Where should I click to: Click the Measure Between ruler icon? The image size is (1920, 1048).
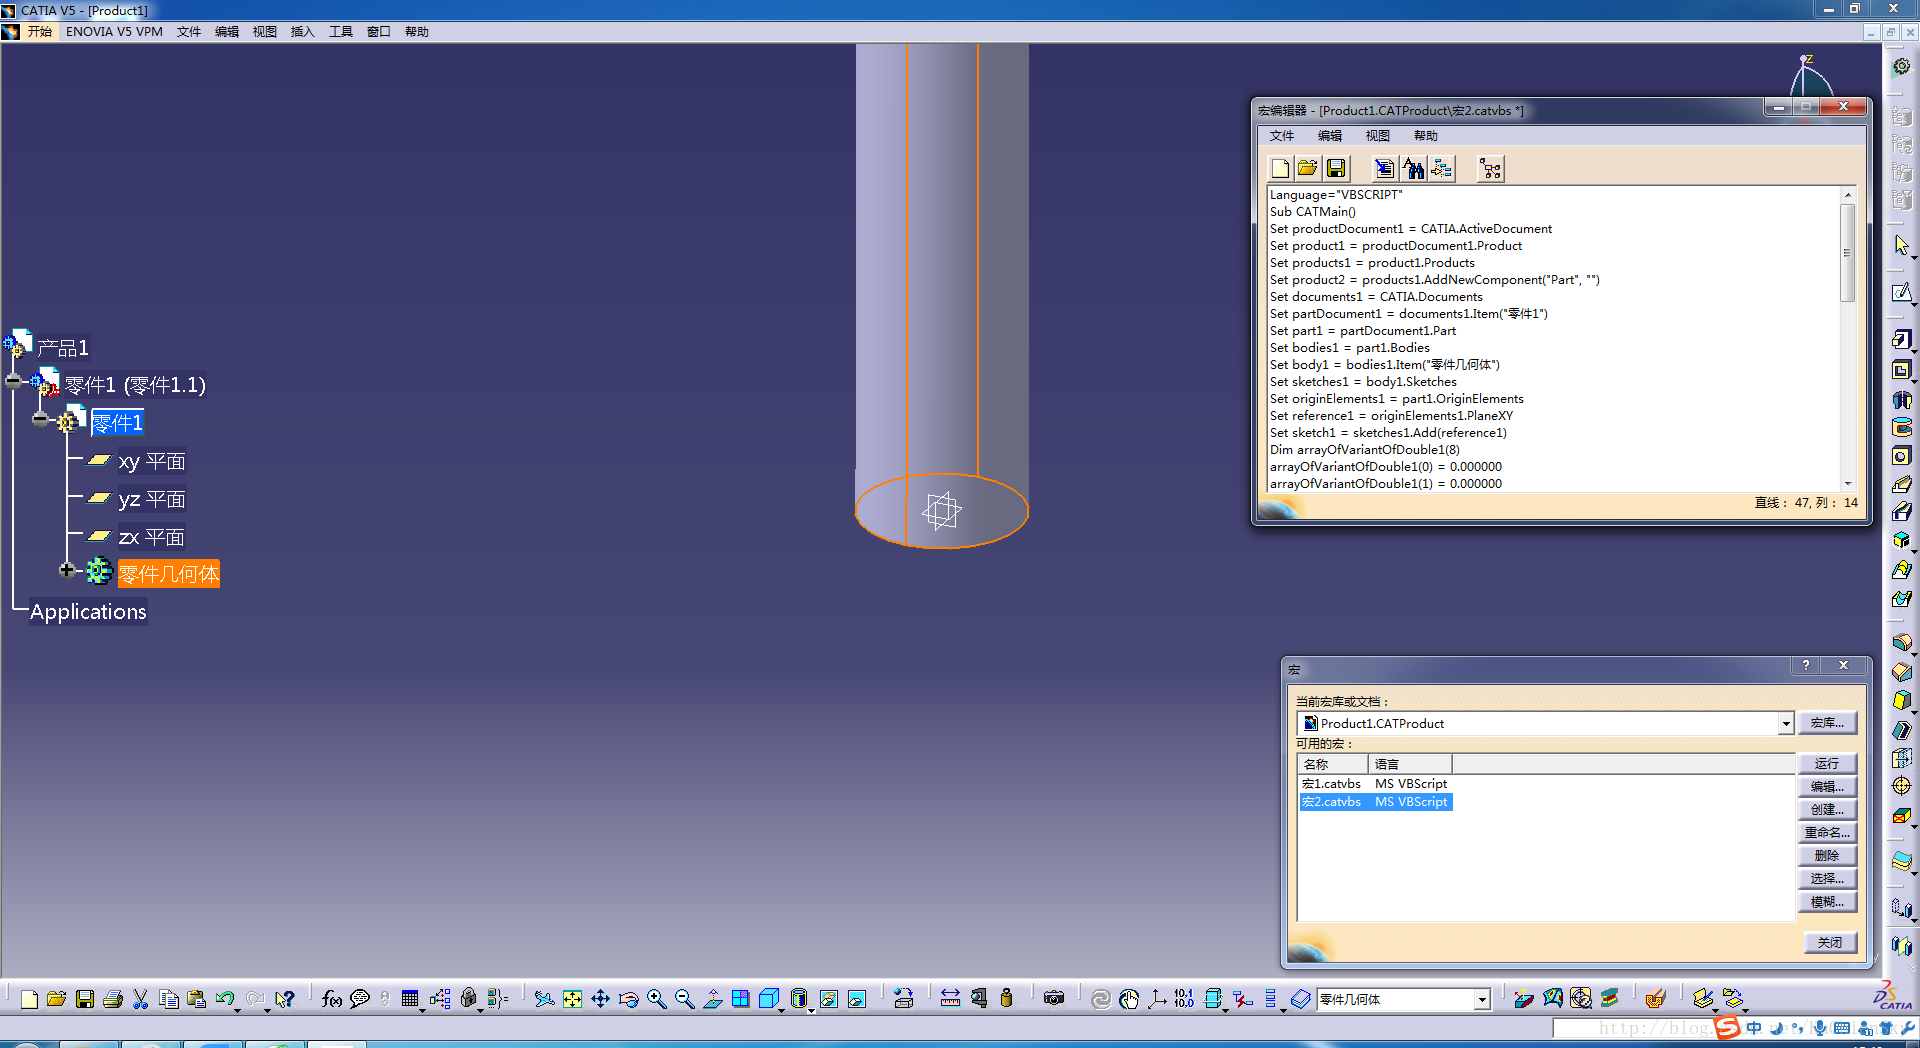(x=950, y=999)
